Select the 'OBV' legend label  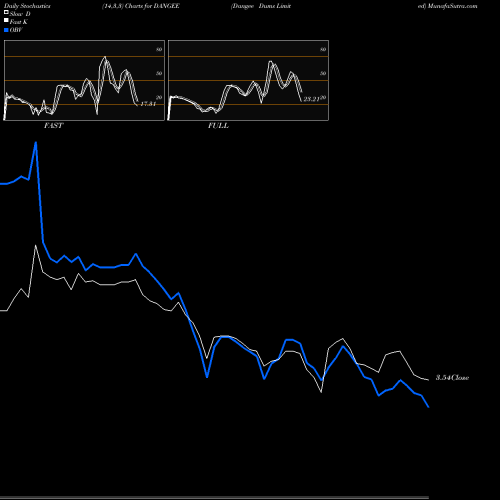pos(16,30)
